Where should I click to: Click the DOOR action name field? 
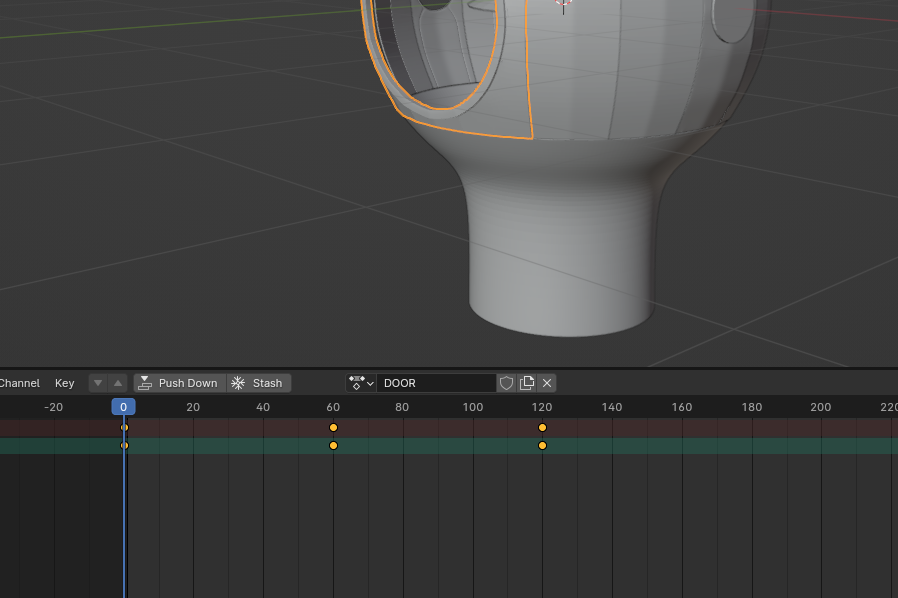tap(435, 383)
